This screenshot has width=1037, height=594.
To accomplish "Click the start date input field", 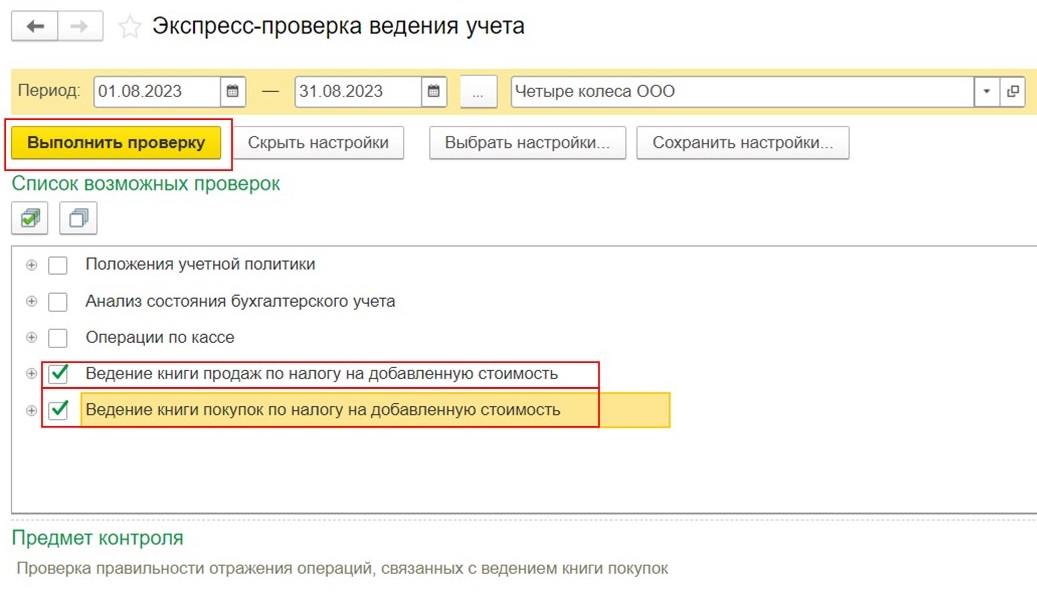I will click(157, 91).
